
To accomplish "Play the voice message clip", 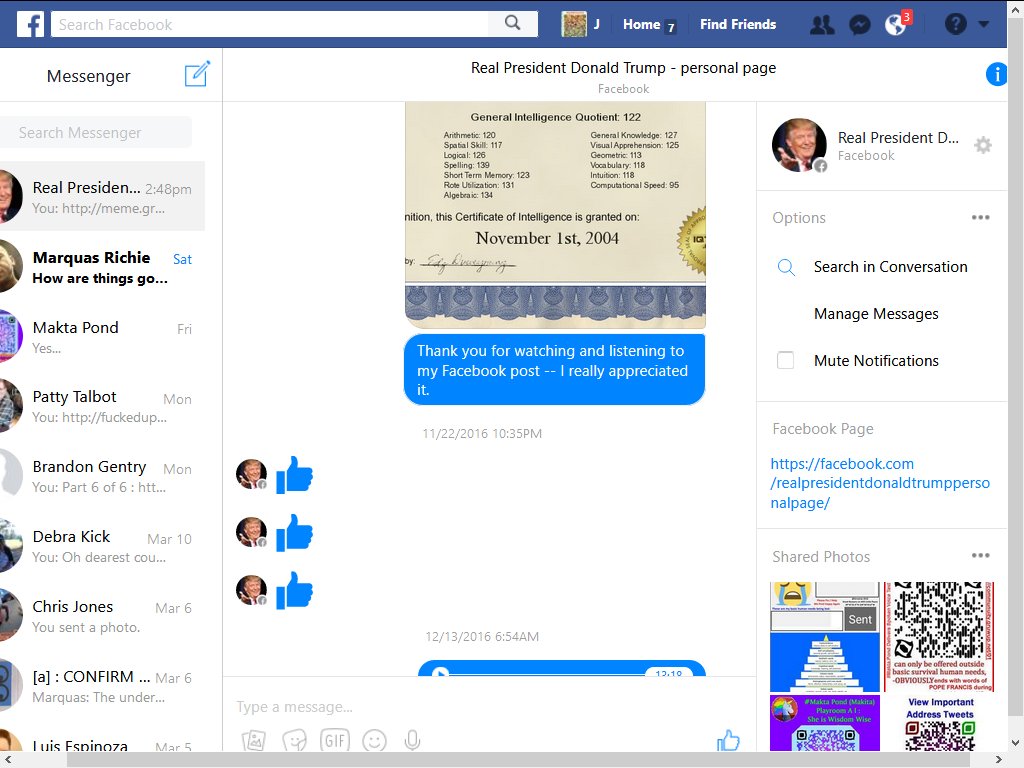I will [x=440, y=672].
